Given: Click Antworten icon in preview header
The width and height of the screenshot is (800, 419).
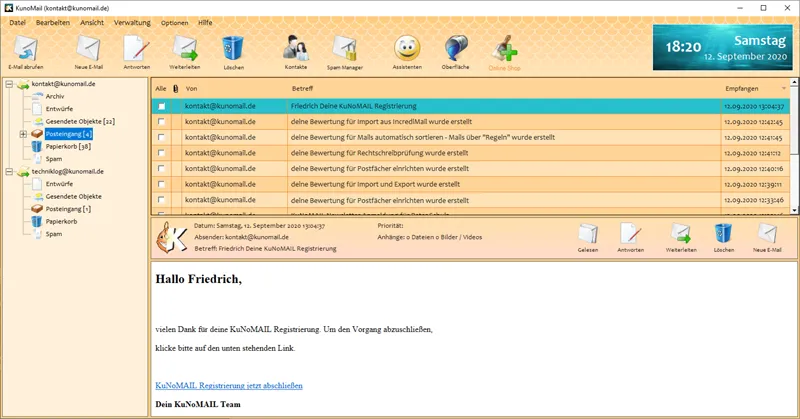Looking at the screenshot, I should [631, 234].
